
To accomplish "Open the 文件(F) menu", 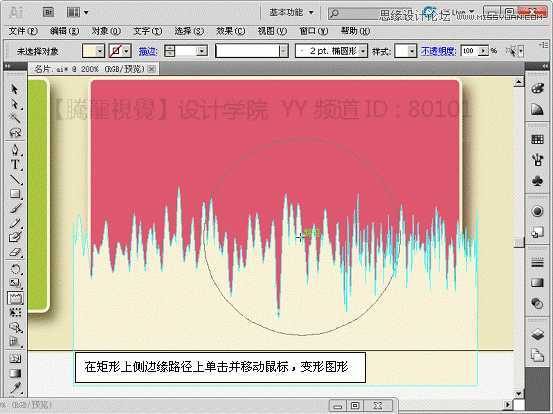I will point(23,31).
